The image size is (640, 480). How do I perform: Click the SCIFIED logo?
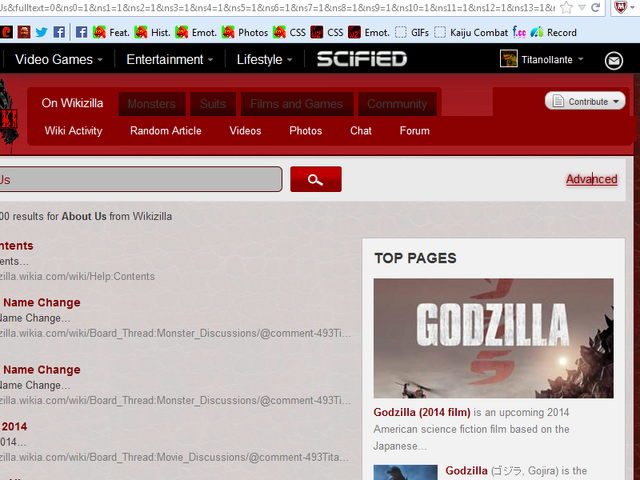[362, 59]
